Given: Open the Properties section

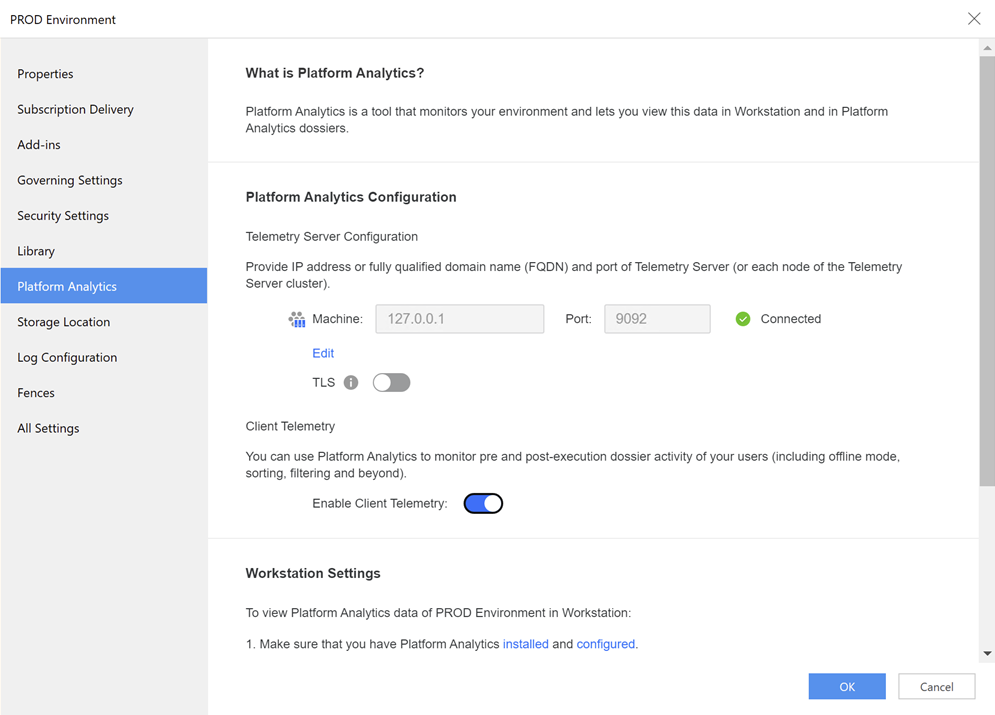Looking at the screenshot, I should point(45,74).
